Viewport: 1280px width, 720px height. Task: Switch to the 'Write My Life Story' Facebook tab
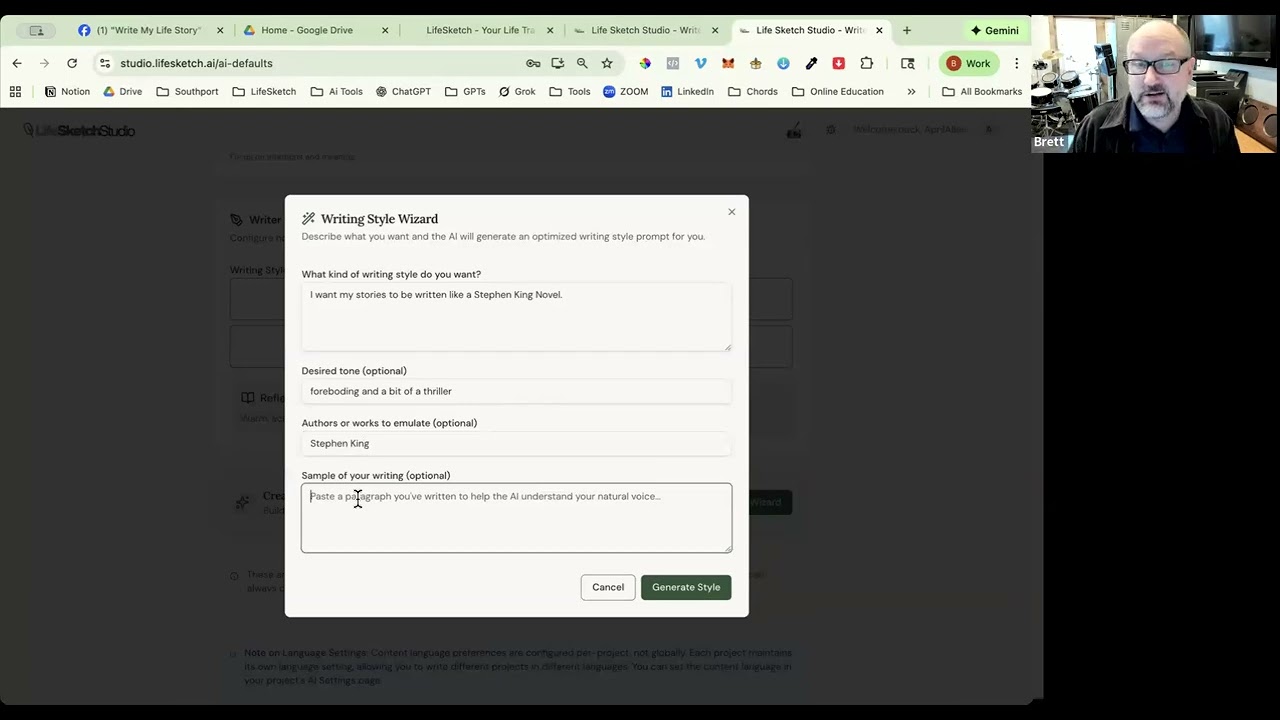(150, 30)
